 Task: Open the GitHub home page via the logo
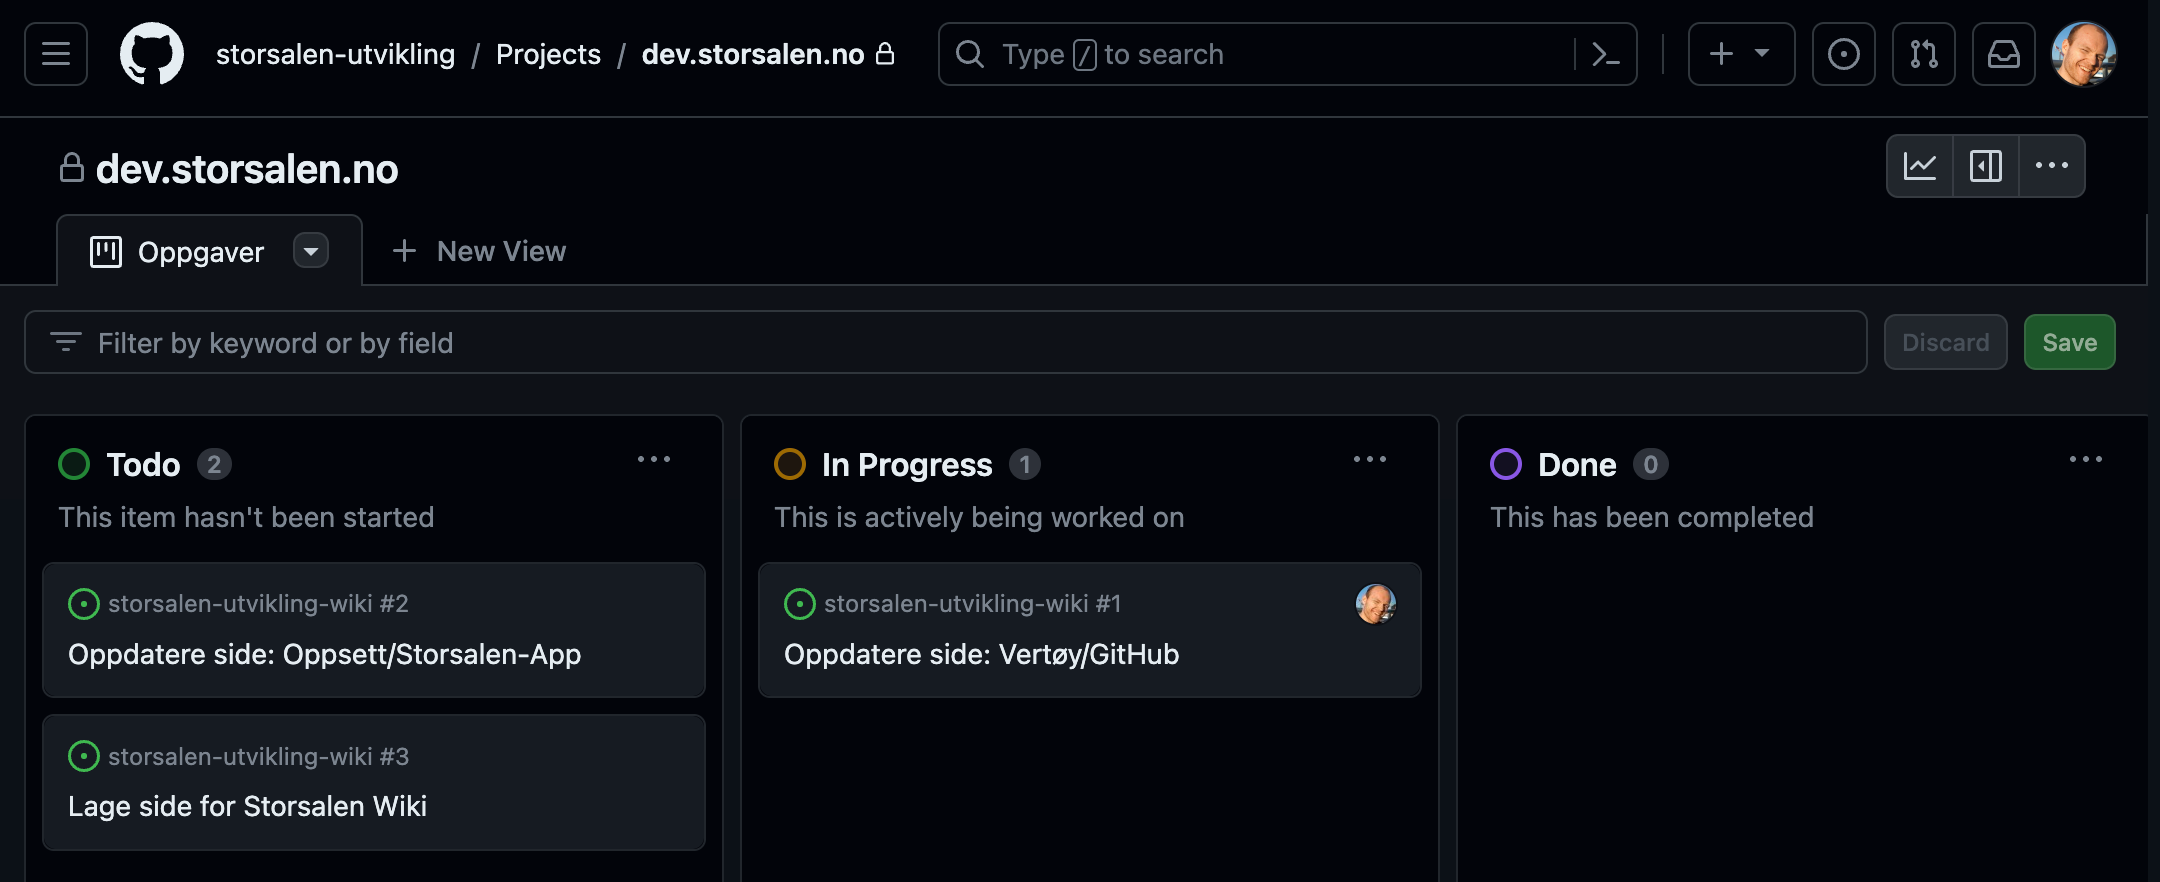pos(151,54)
